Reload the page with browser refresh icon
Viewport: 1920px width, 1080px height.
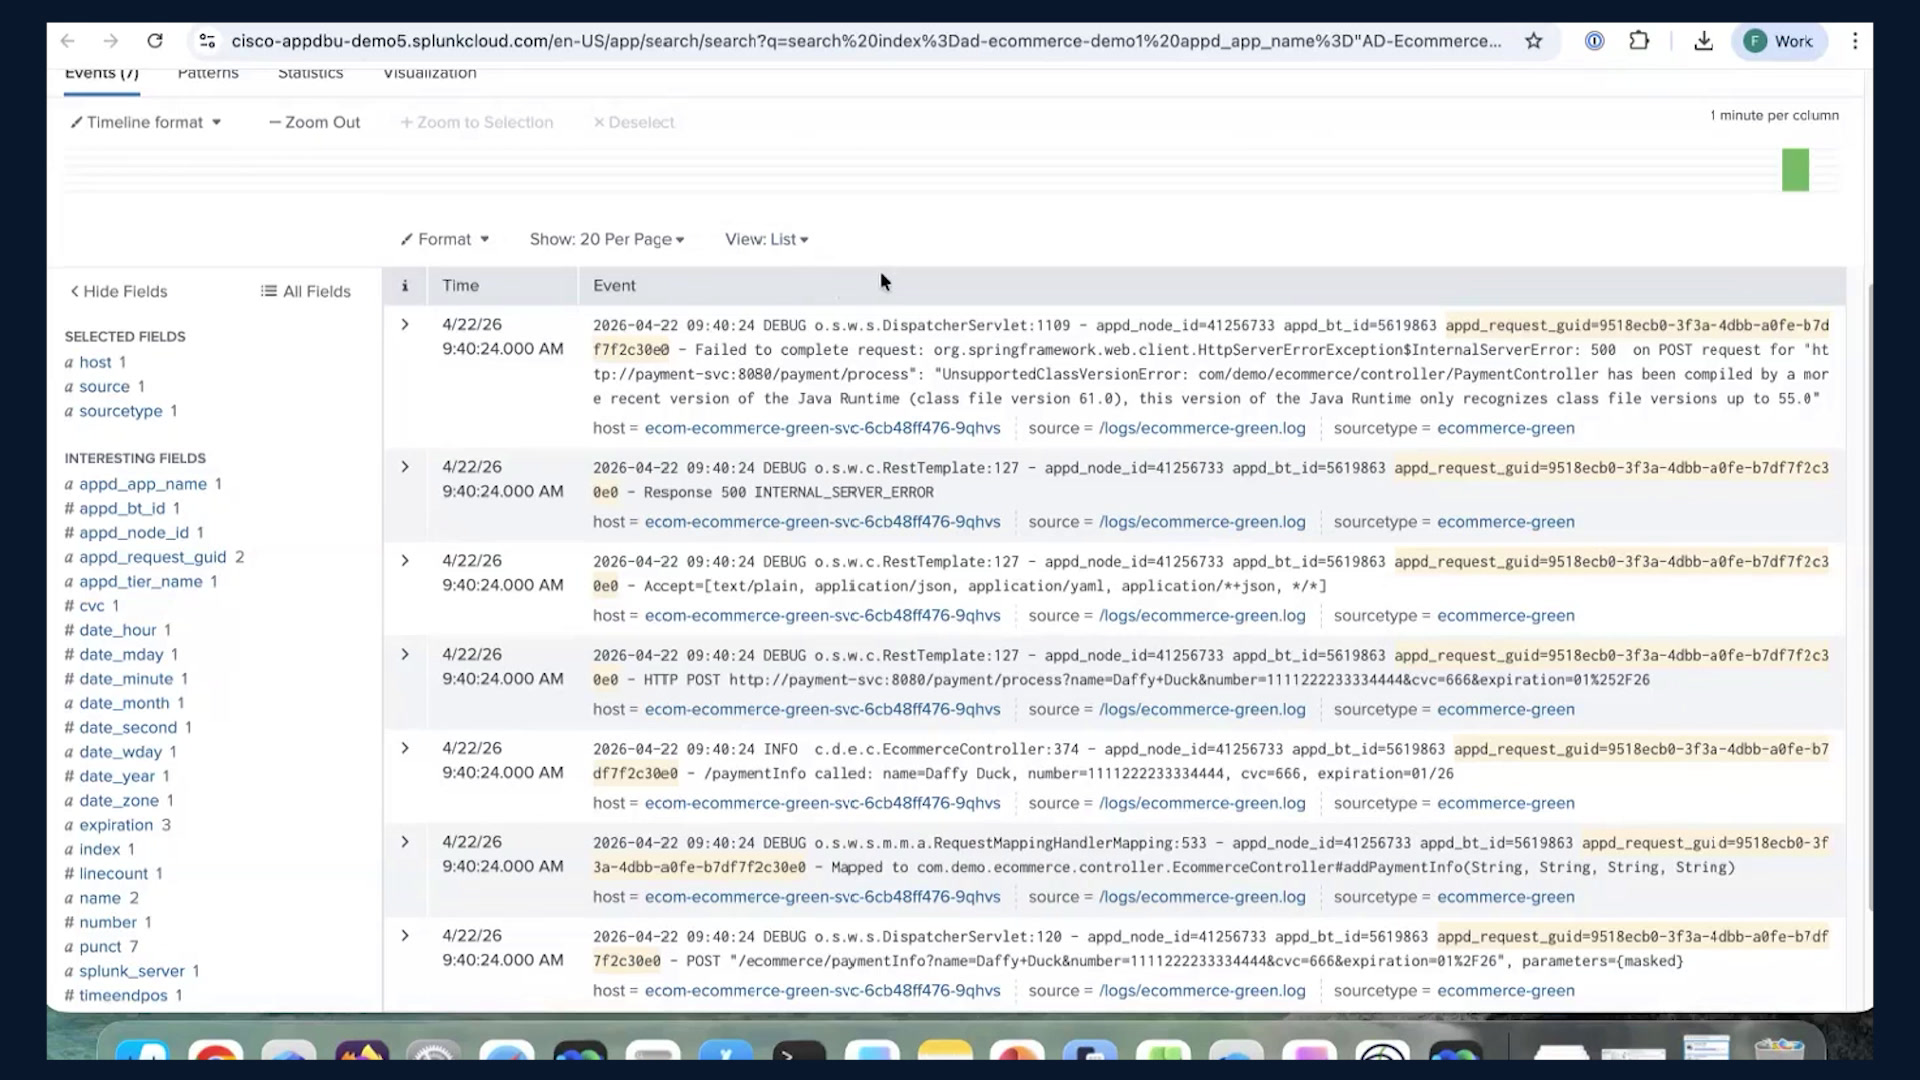coord(155,41)
